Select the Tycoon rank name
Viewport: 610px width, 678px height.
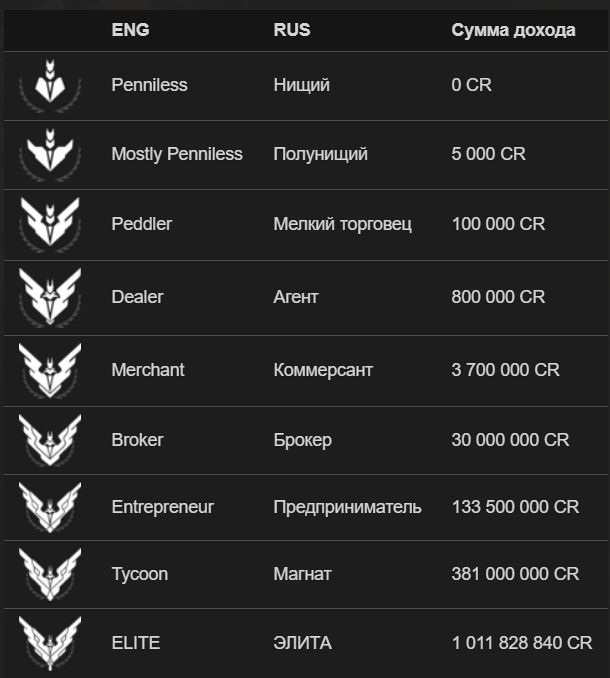(x=140, y=575)
